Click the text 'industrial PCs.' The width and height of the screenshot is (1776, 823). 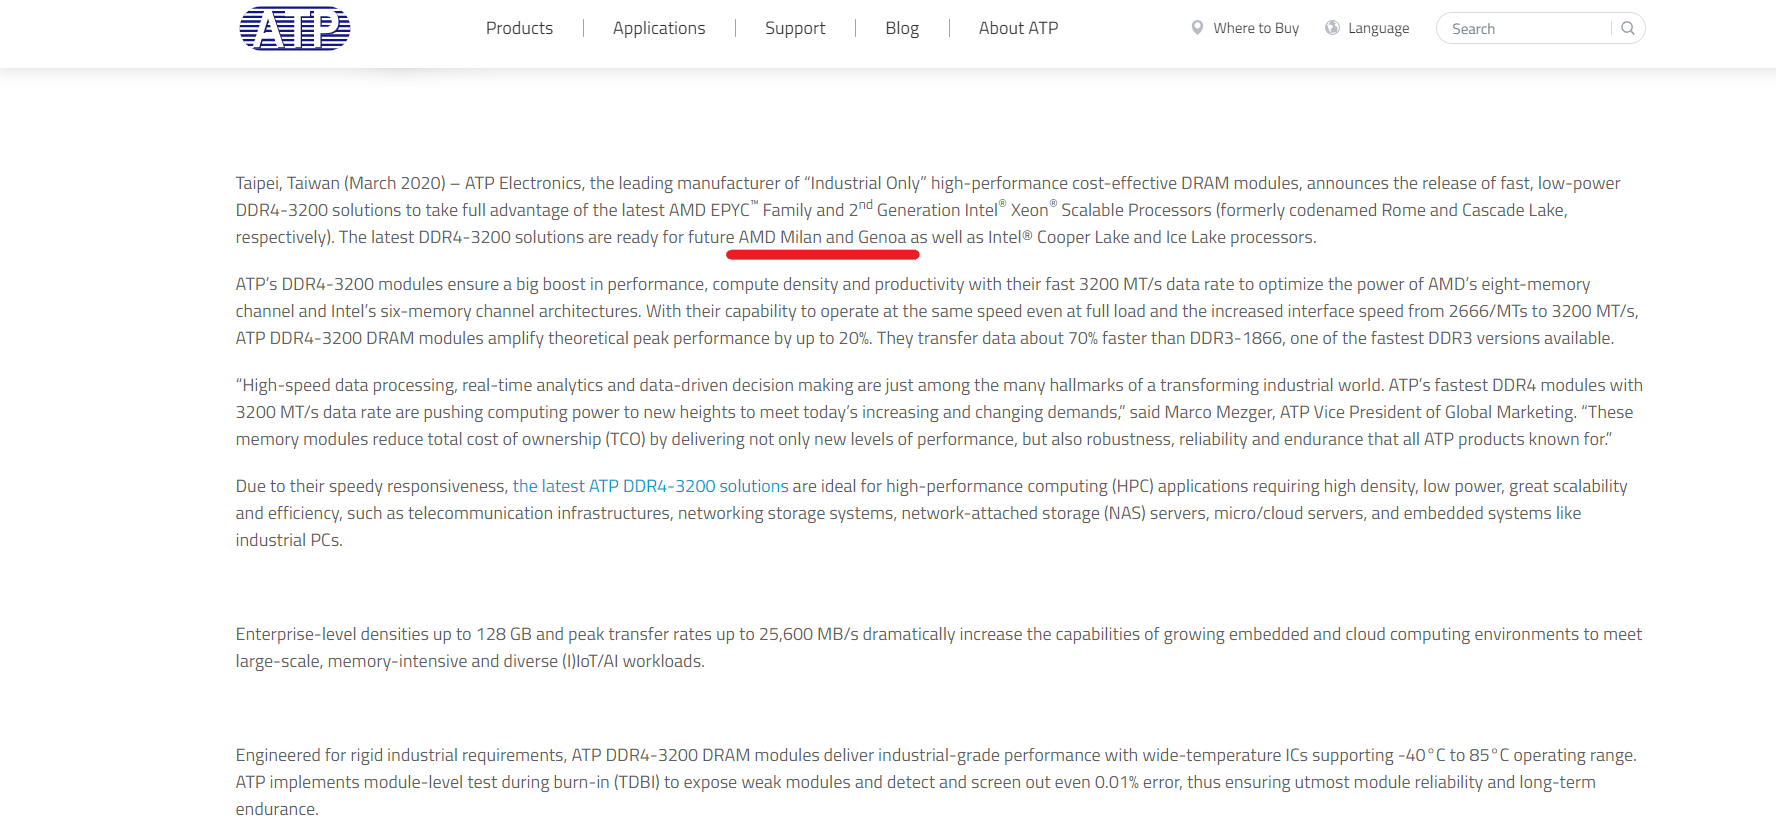coord(289,540)
